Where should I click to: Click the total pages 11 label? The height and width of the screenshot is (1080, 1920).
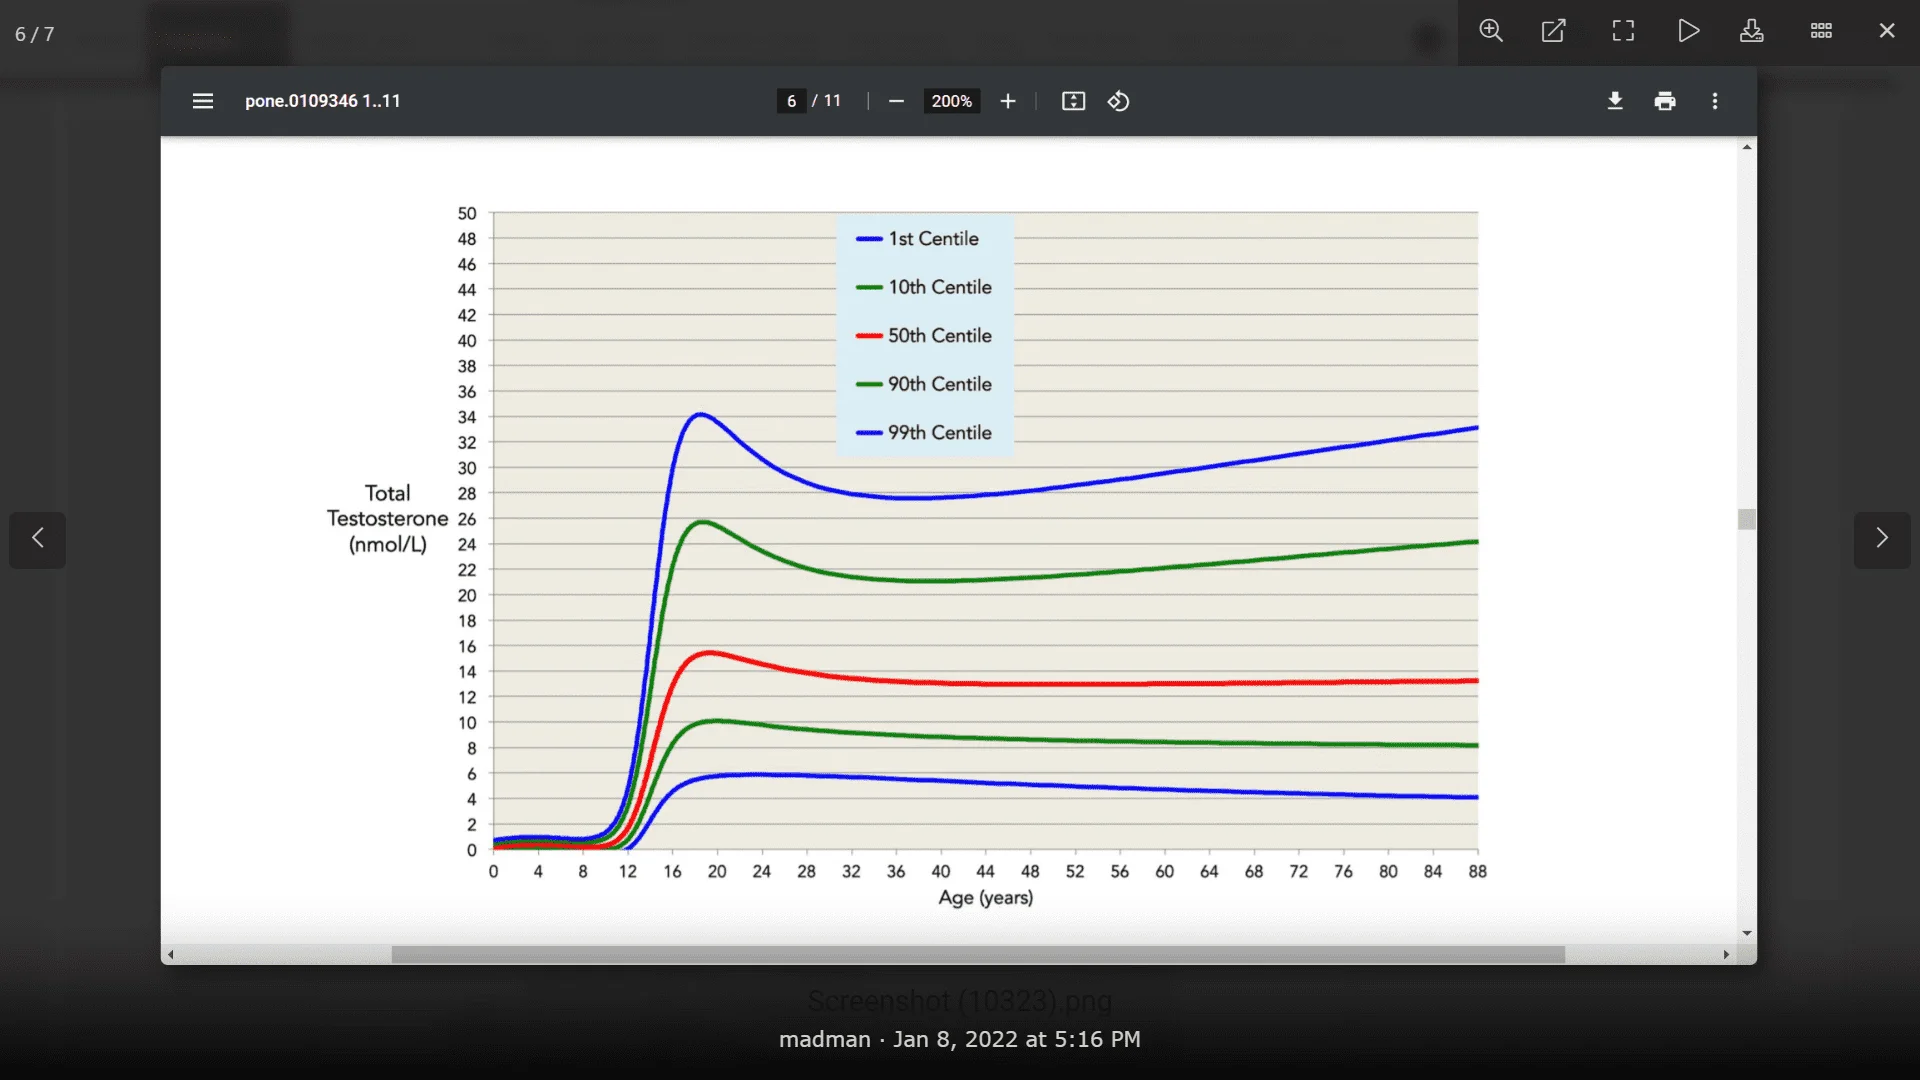pos(832,101)
